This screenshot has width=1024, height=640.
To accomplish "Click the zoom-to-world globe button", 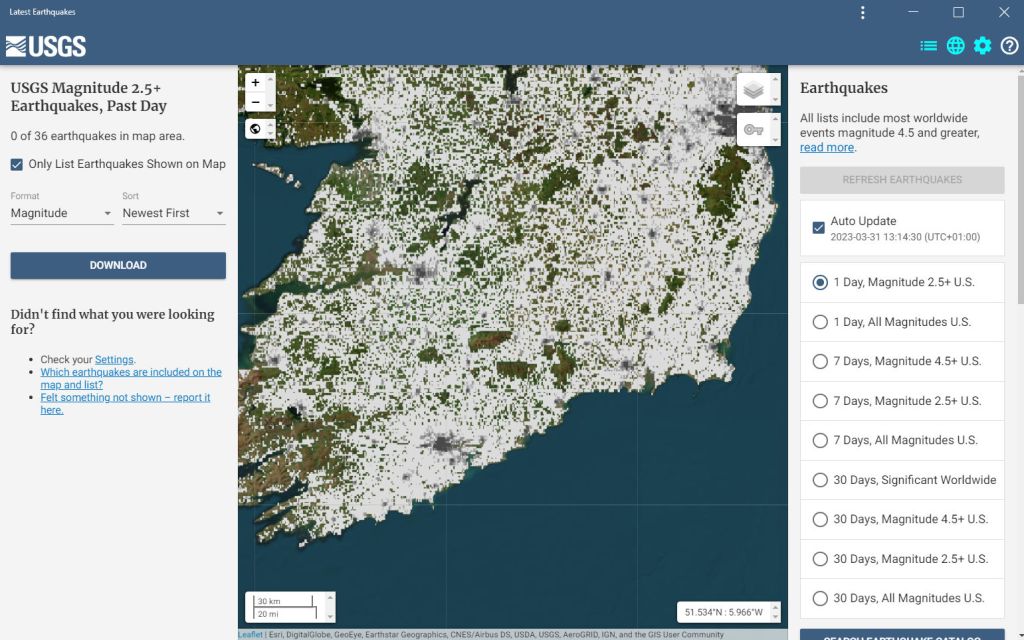I will 256,129.
